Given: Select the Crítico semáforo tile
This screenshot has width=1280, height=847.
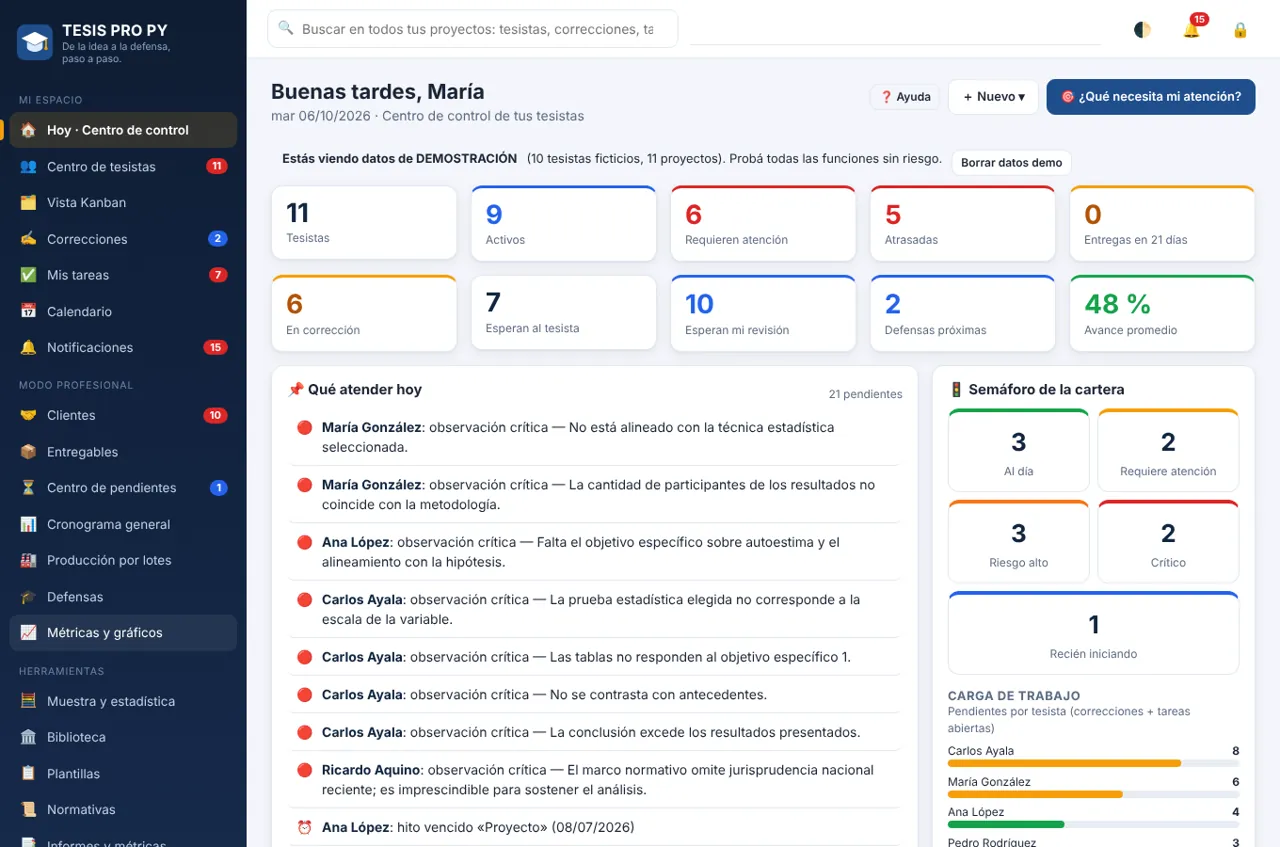Looking at the screenshot, I should click(x=1168, y=541).
